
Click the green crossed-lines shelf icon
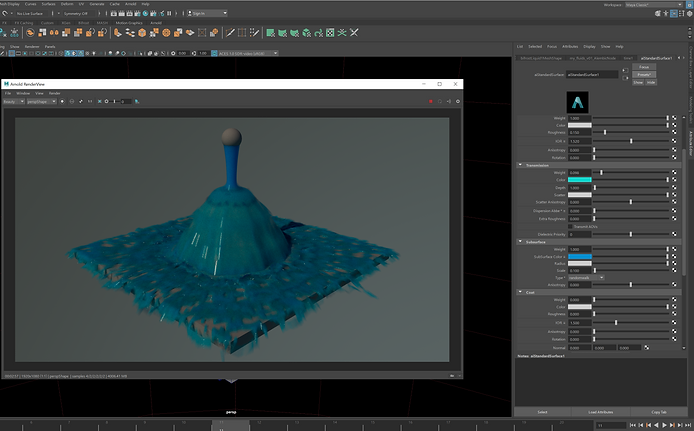pyautogui.click(x=342, y=33)
